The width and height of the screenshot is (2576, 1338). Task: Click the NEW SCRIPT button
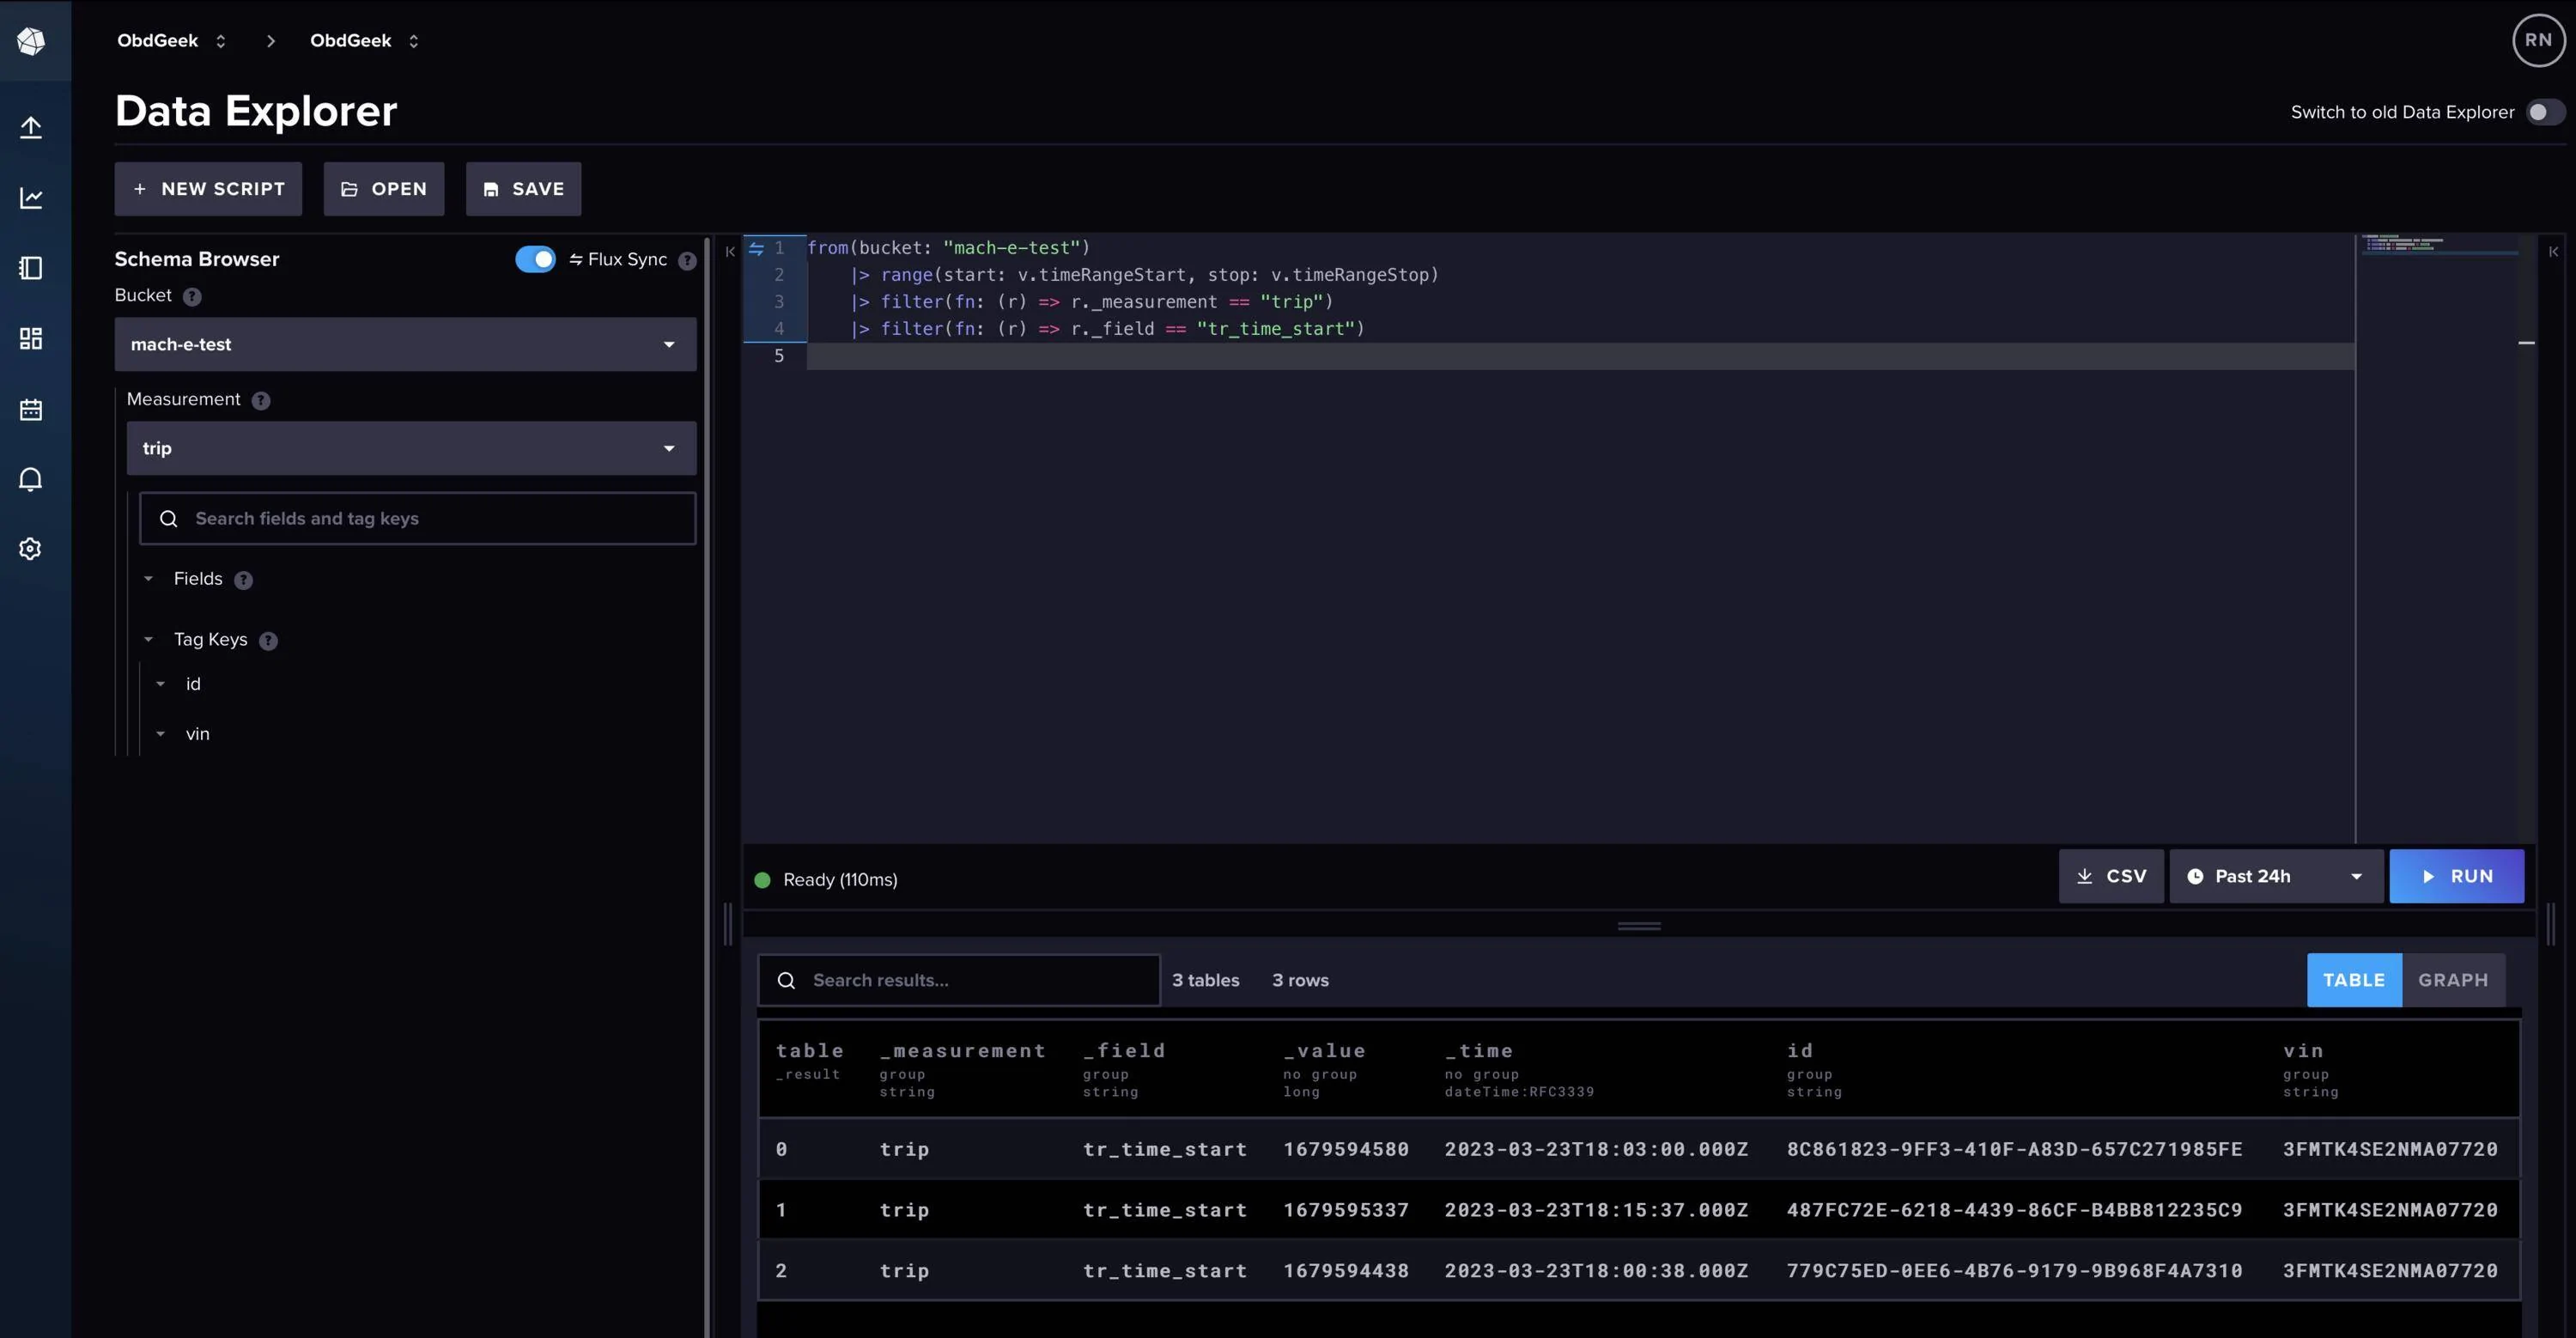[208, 189]
